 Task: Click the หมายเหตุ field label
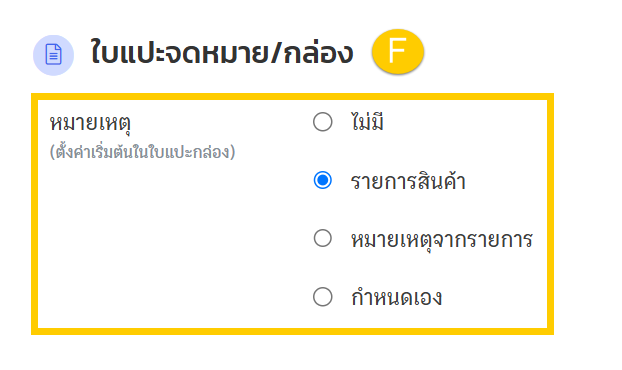point(90,123)
